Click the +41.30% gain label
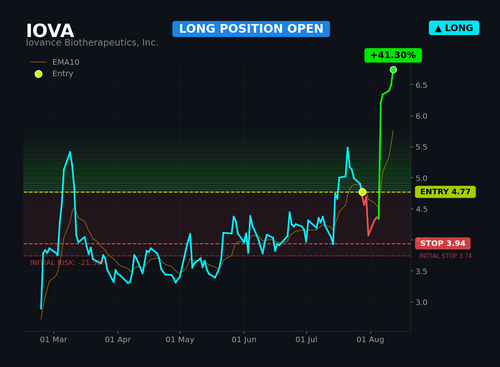 tap(393, 55)
